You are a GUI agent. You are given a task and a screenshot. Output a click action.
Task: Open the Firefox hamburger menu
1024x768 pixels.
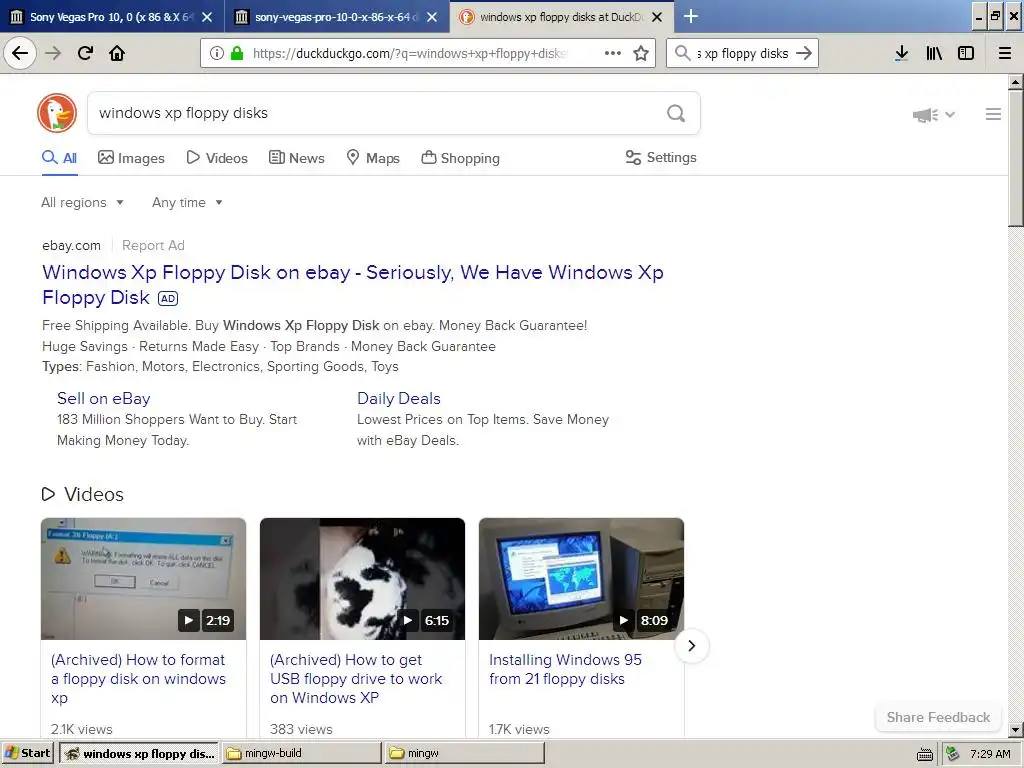coord(1004,53)
